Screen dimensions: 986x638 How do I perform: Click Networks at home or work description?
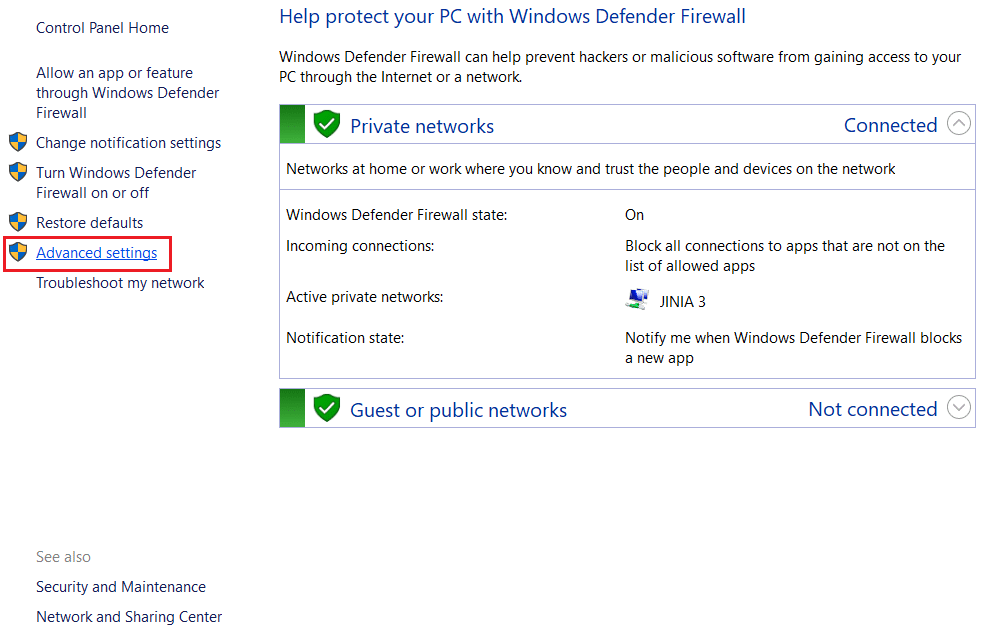(x=590, y=169)
